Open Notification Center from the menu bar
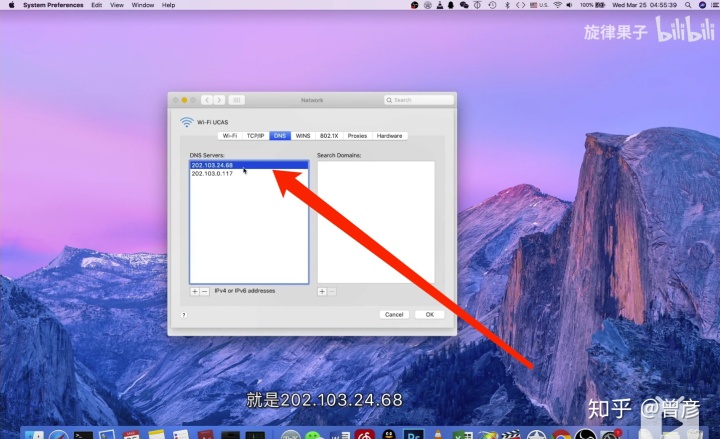720x439 pixels. [715, 5]
